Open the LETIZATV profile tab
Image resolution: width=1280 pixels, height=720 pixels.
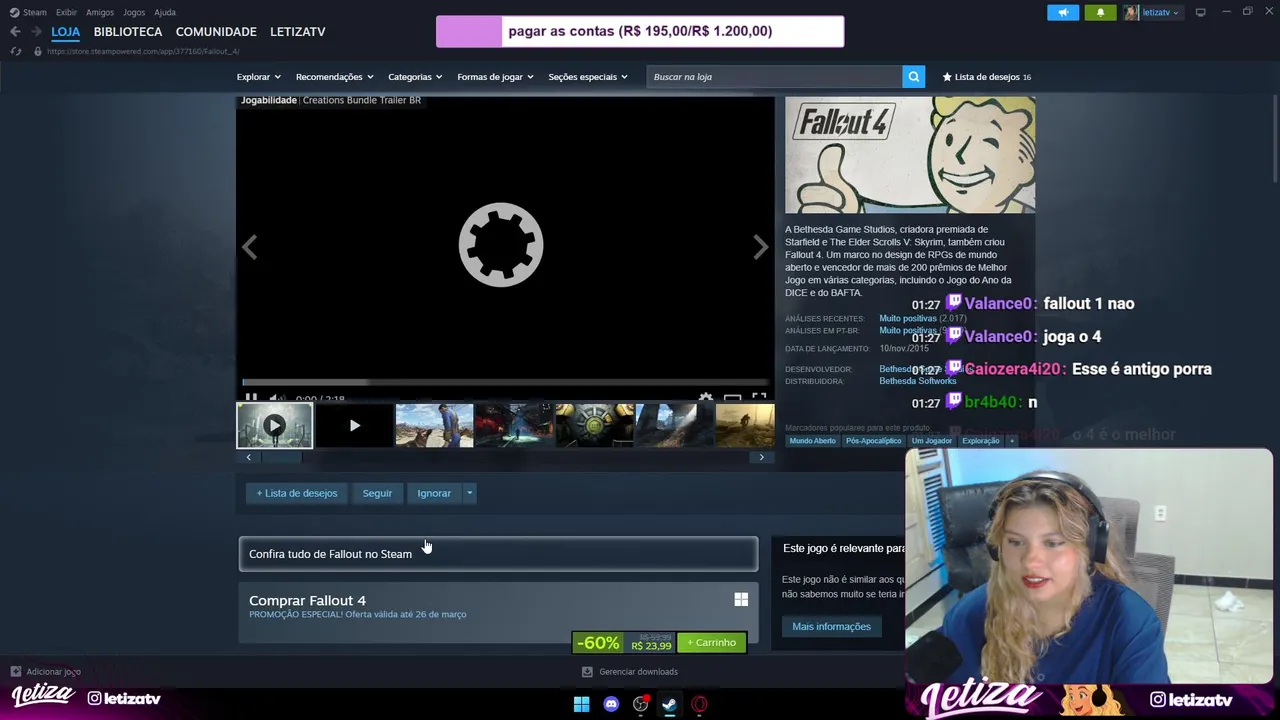[x=297, y=31]
